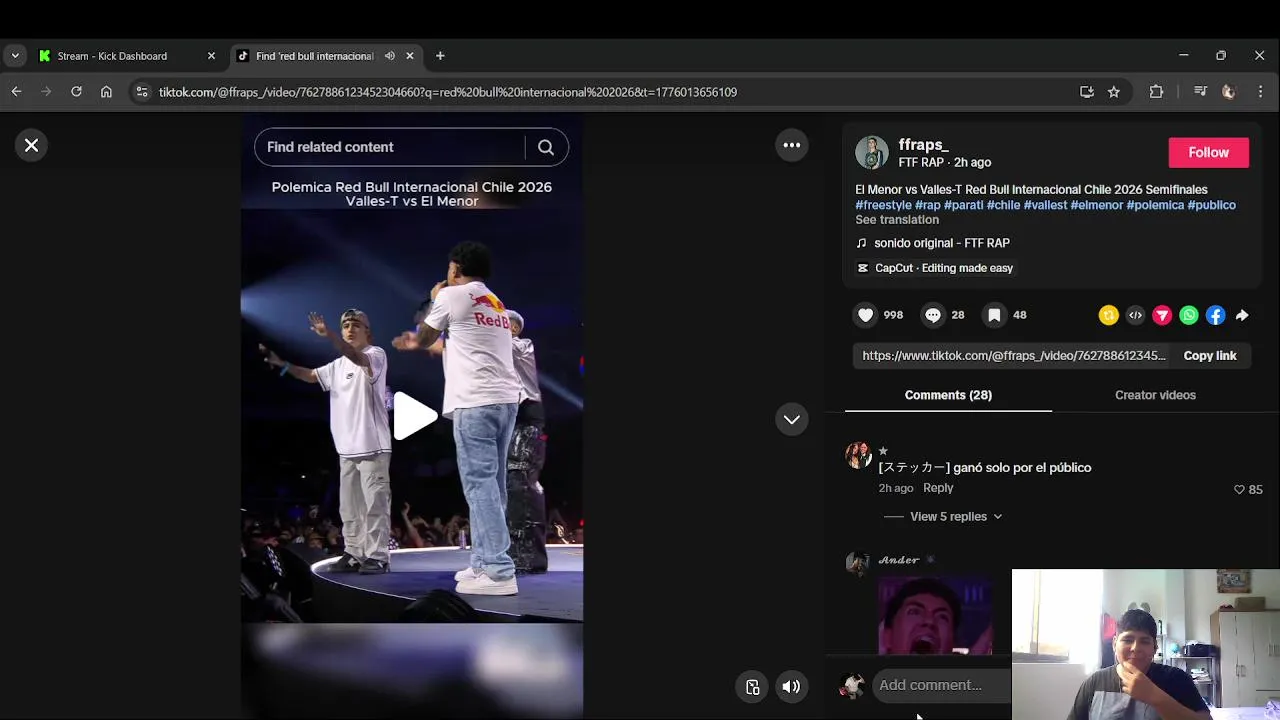Open Ander commenter profile

coord(898,560)
